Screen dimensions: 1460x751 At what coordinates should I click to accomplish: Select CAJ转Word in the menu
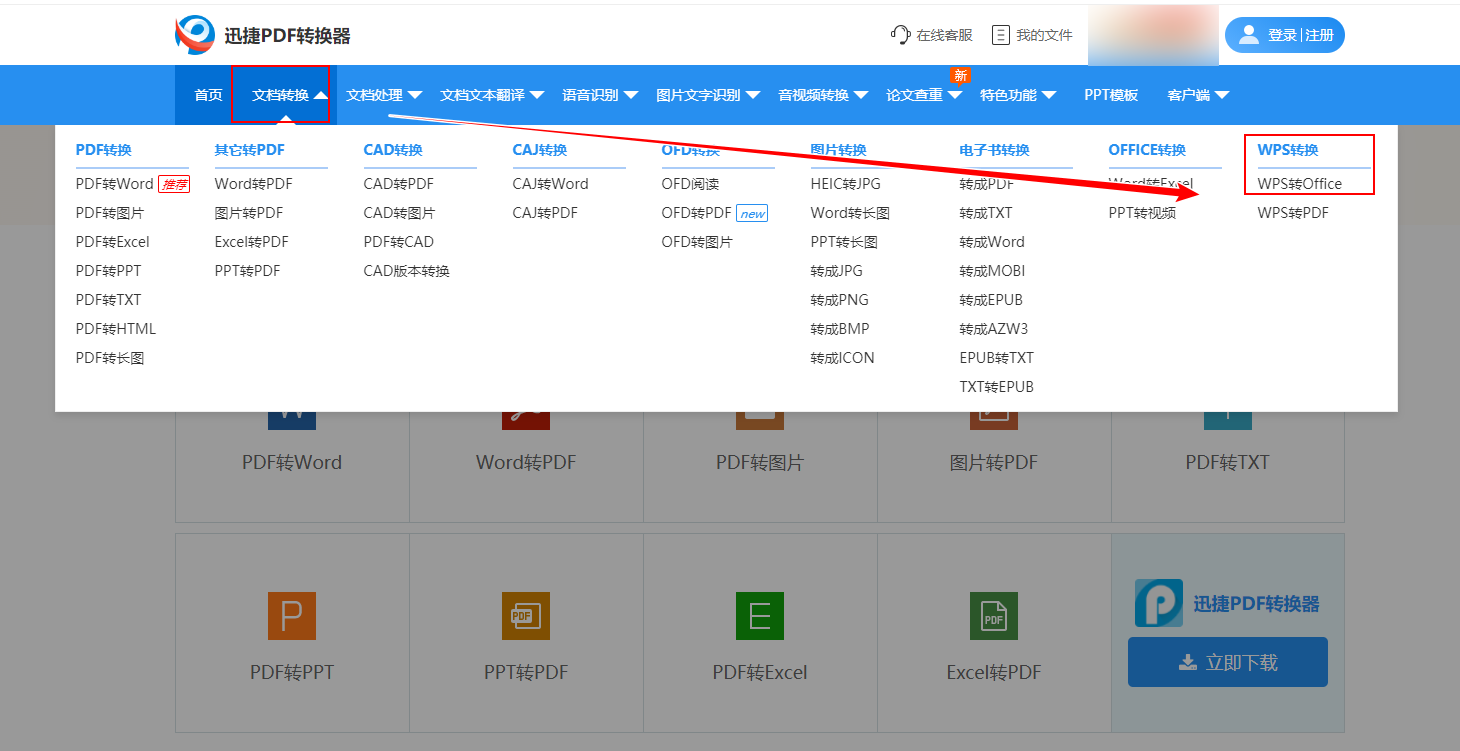550,184
